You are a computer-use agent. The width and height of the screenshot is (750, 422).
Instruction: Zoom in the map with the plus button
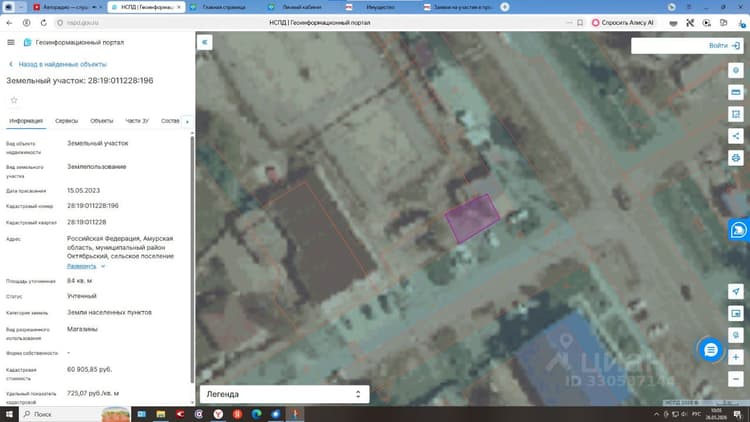736,357
